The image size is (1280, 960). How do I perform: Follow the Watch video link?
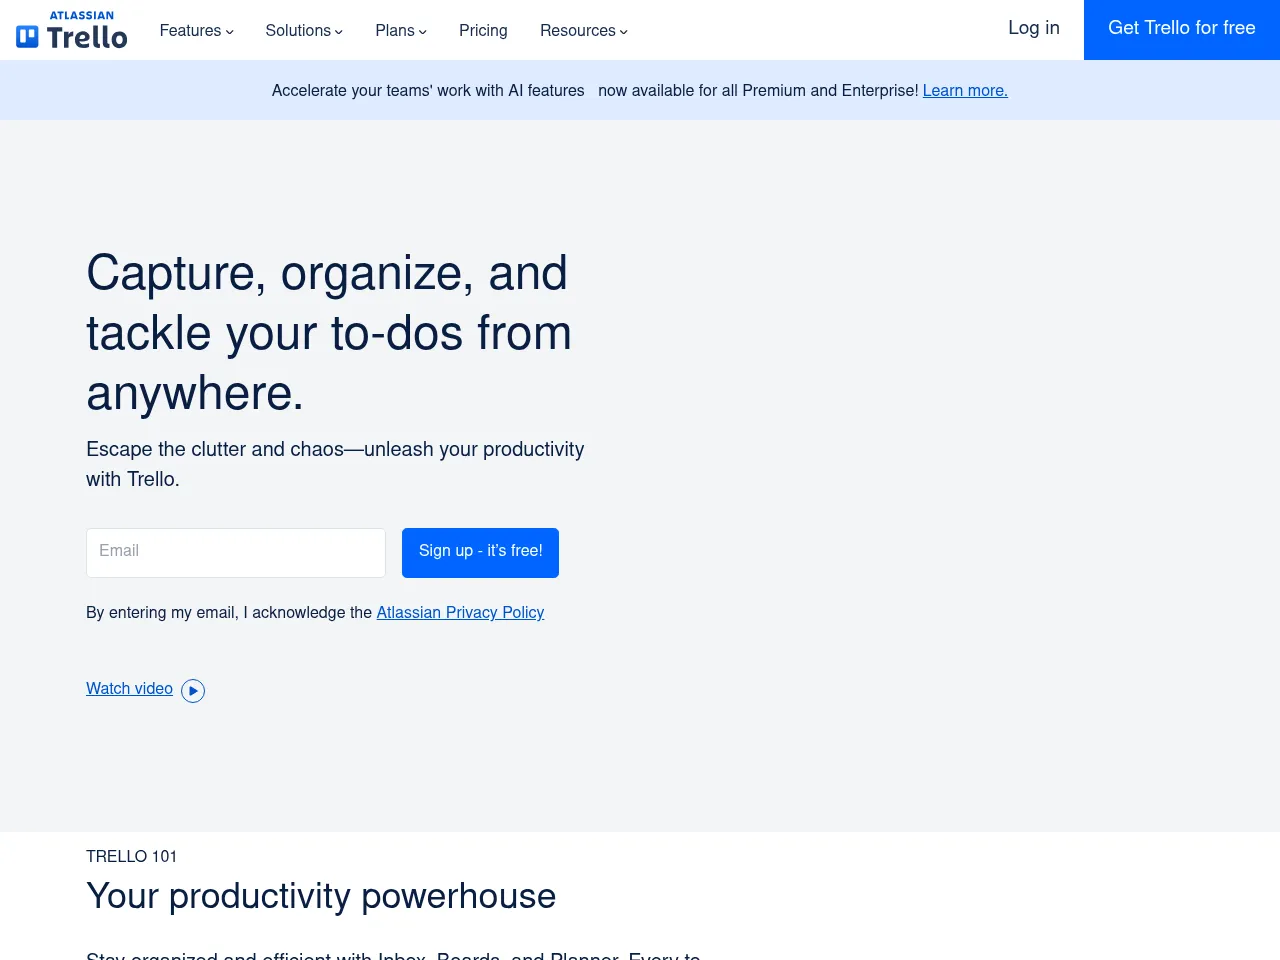(129, 689)
